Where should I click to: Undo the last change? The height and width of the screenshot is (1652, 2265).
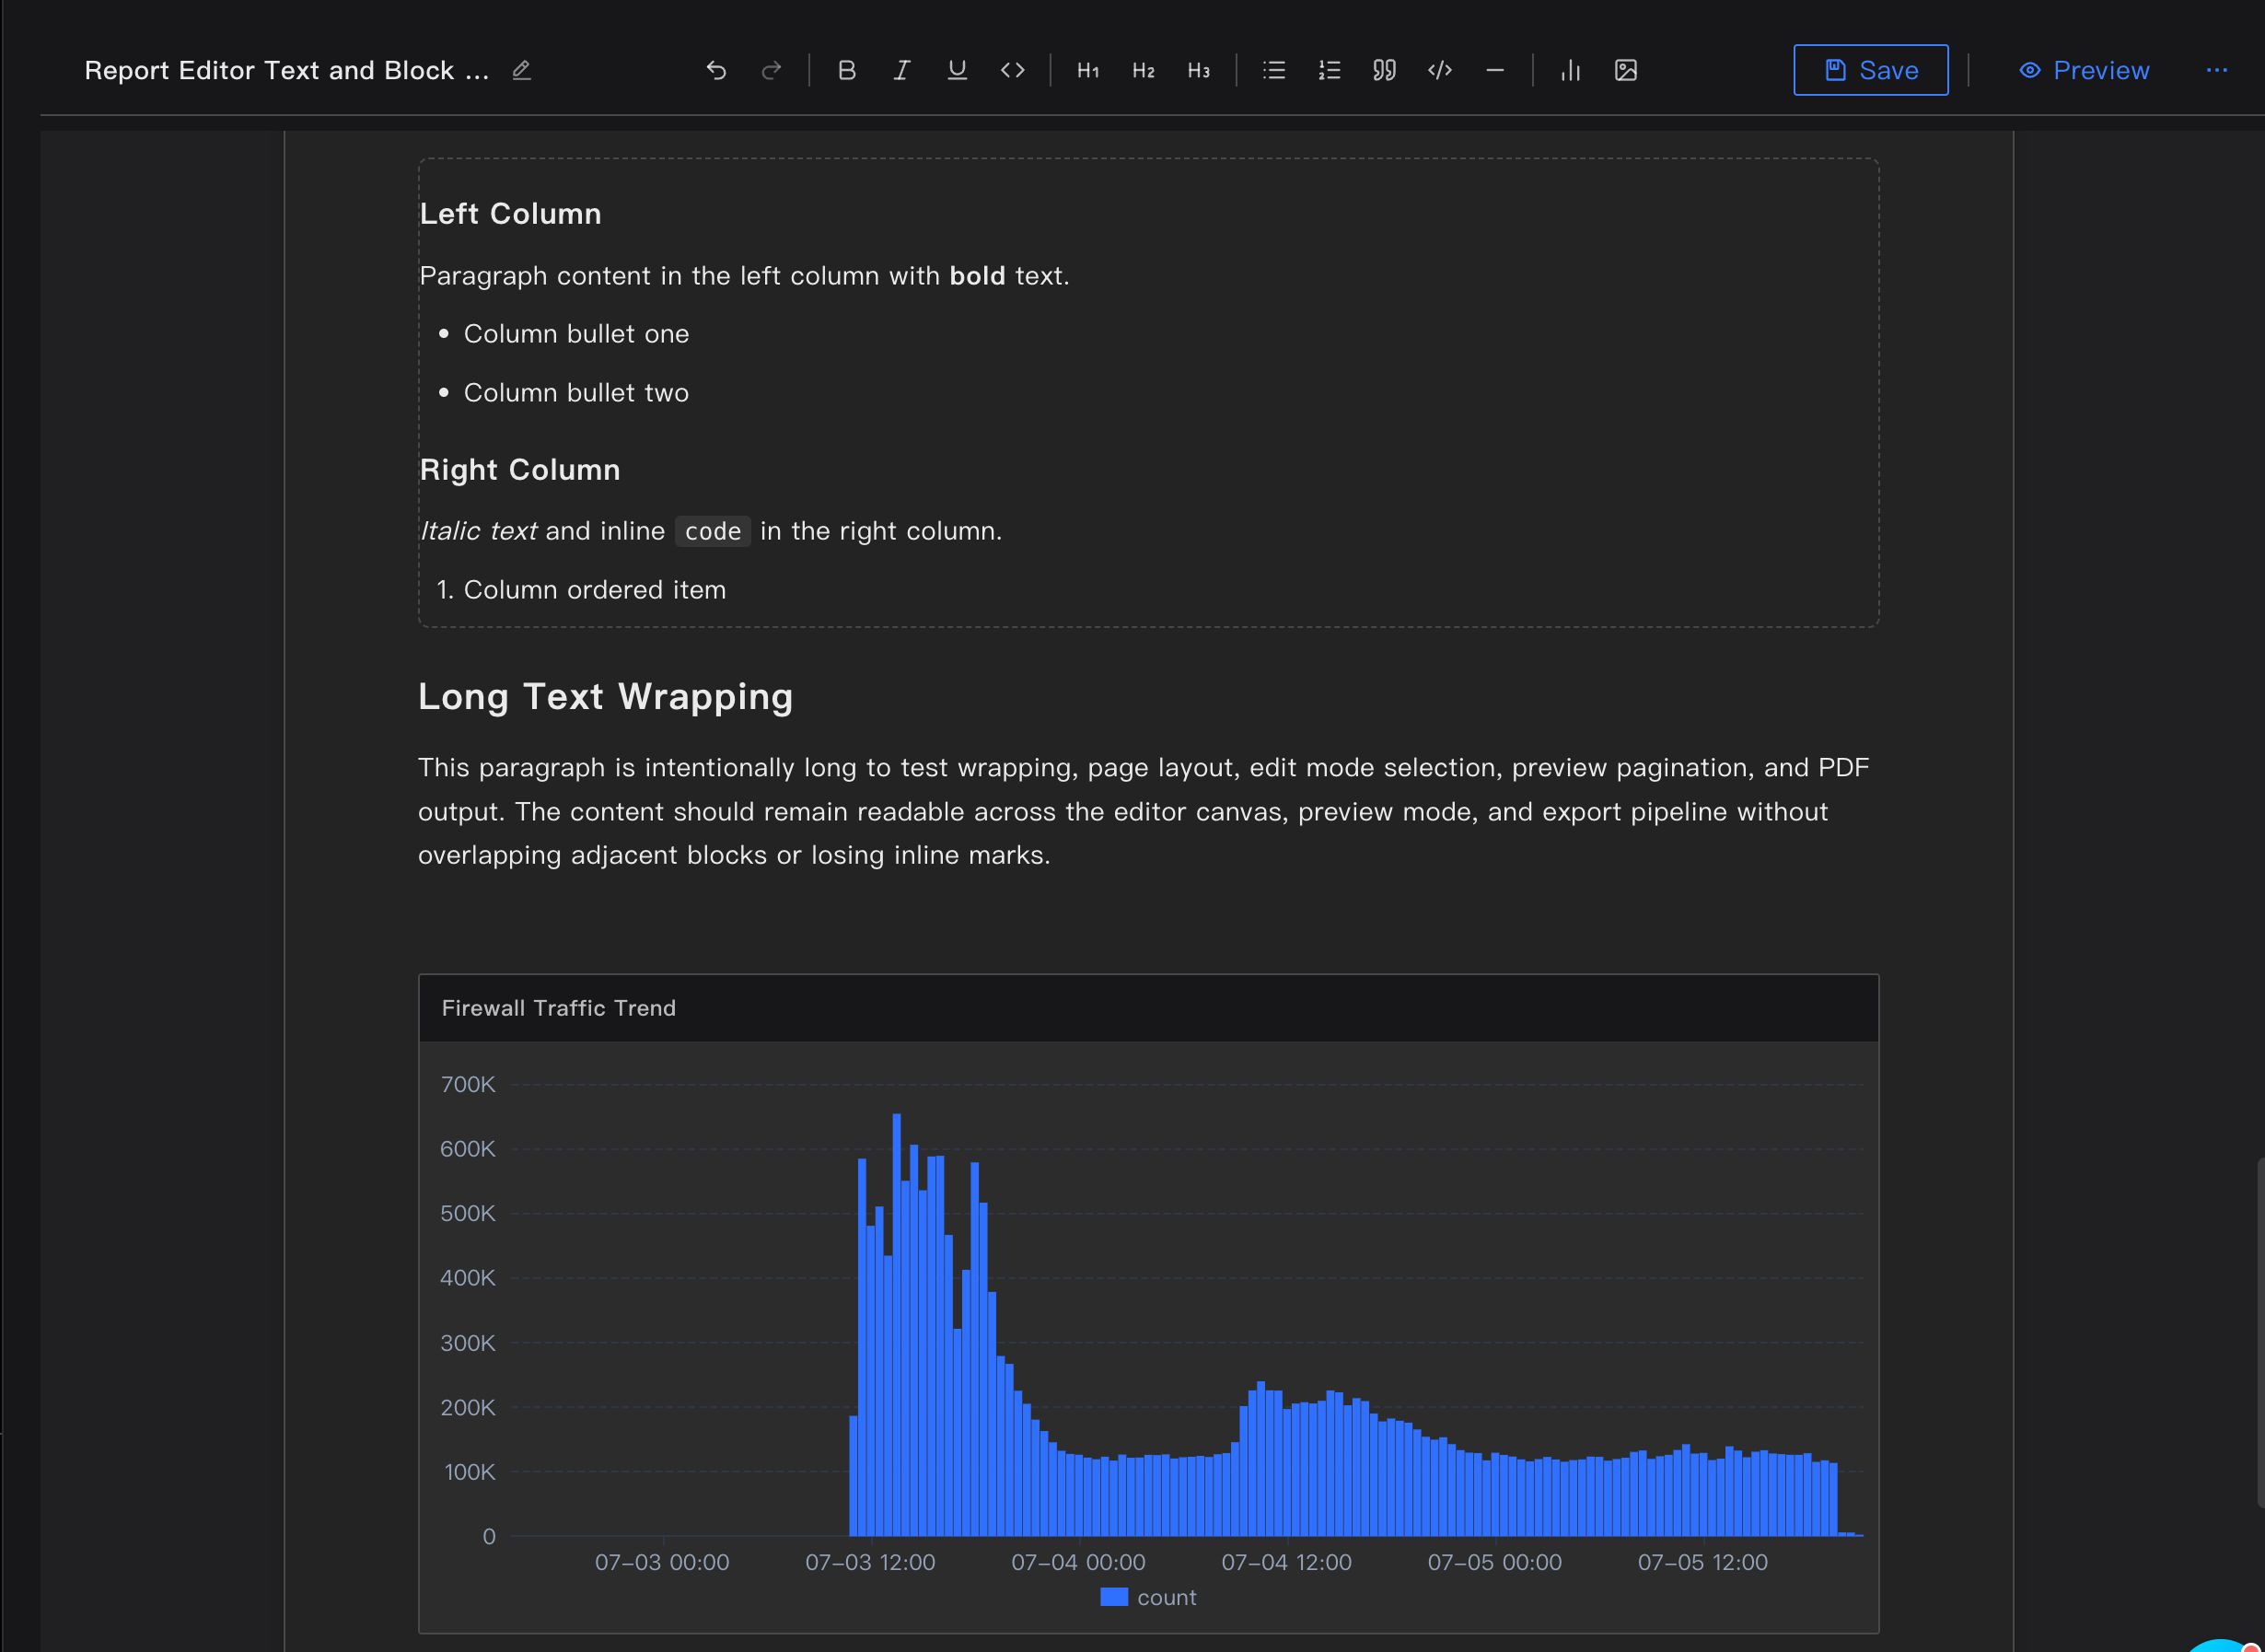coord(716,70)
